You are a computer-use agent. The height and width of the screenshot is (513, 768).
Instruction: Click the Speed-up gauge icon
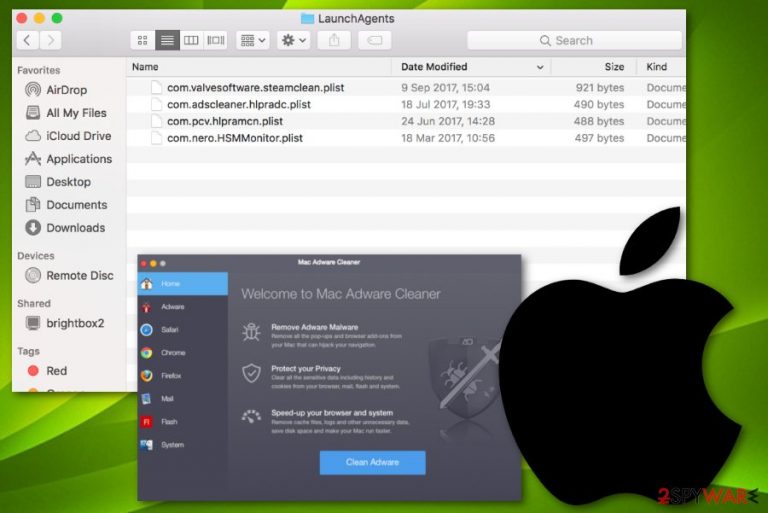pos(251,416)
